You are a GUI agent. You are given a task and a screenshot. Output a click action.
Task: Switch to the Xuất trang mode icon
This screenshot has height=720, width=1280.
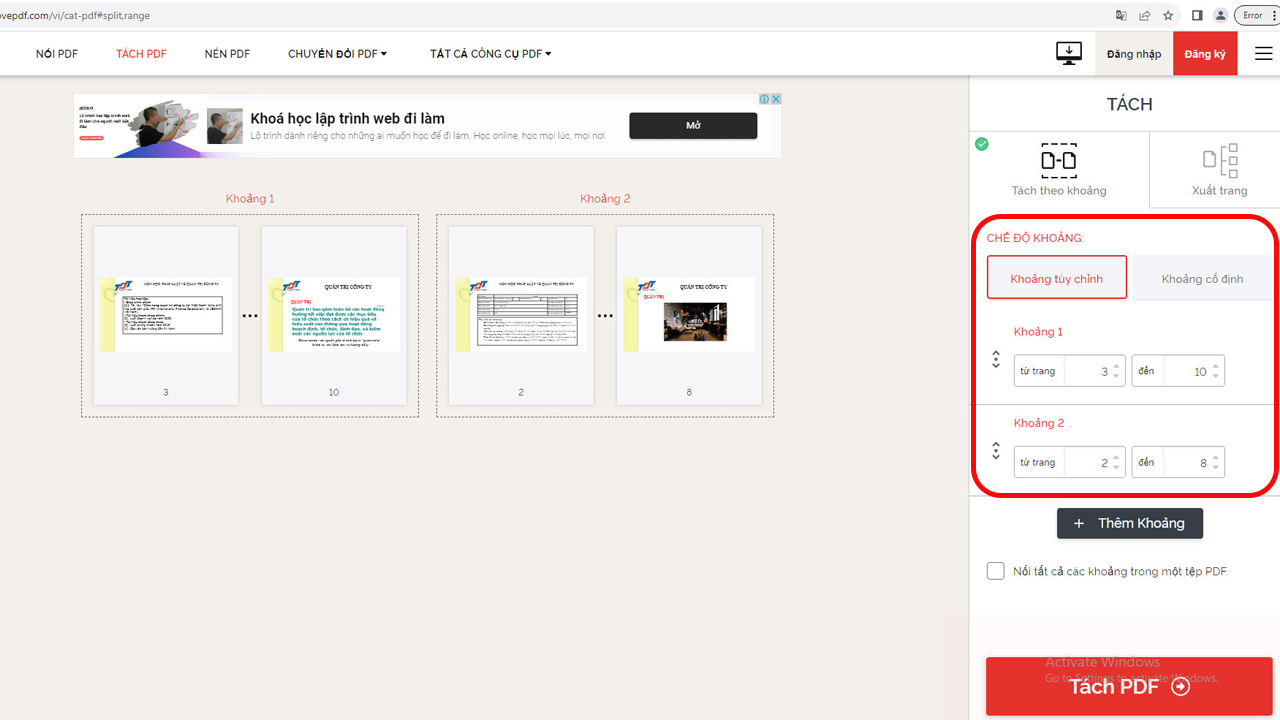[1219, 160]
